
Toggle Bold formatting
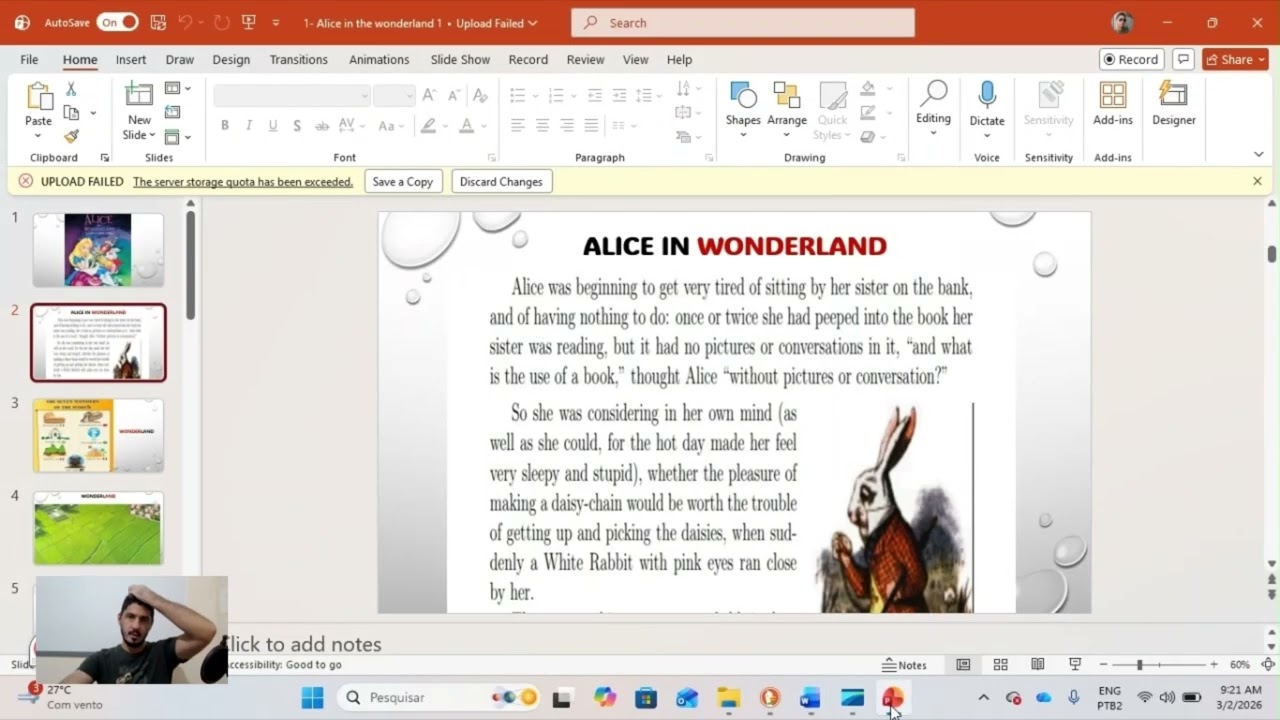pyautogui.click(x=225, y=126)
